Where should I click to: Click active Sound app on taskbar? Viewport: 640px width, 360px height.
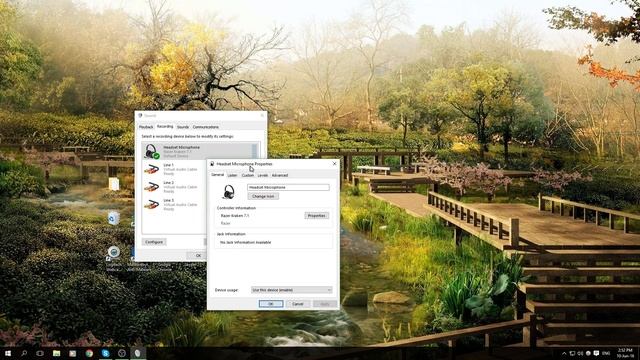(138, 353)
